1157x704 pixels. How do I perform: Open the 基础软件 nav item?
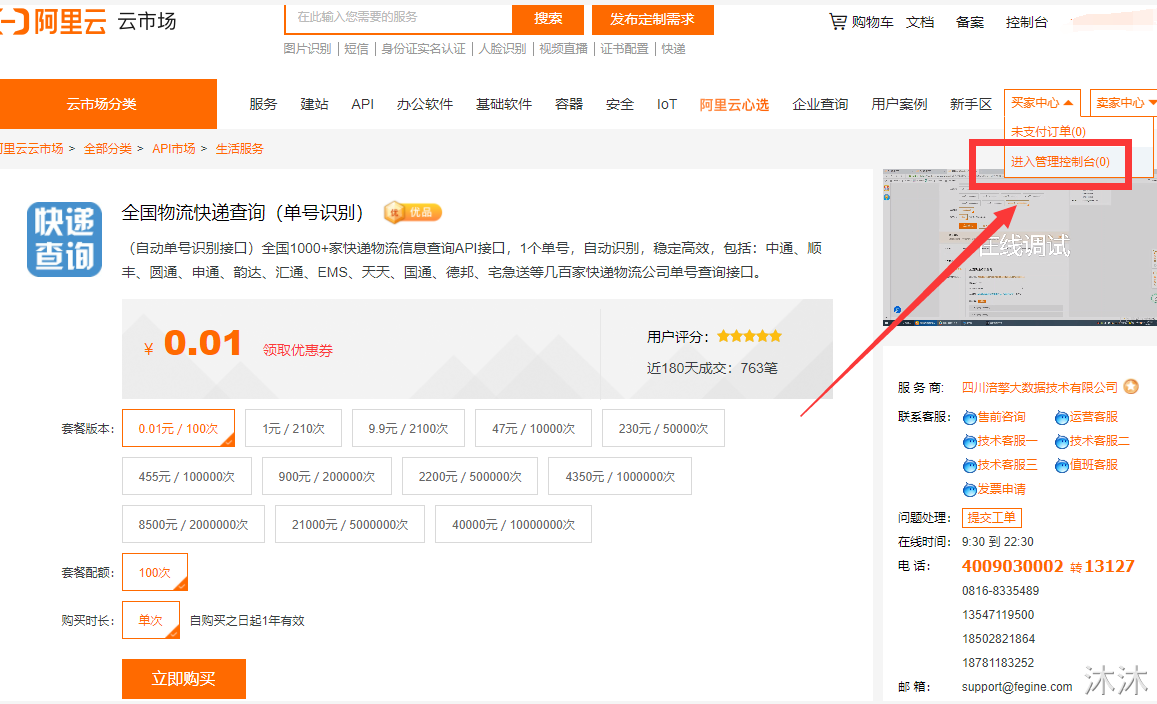tap(503, 104)
